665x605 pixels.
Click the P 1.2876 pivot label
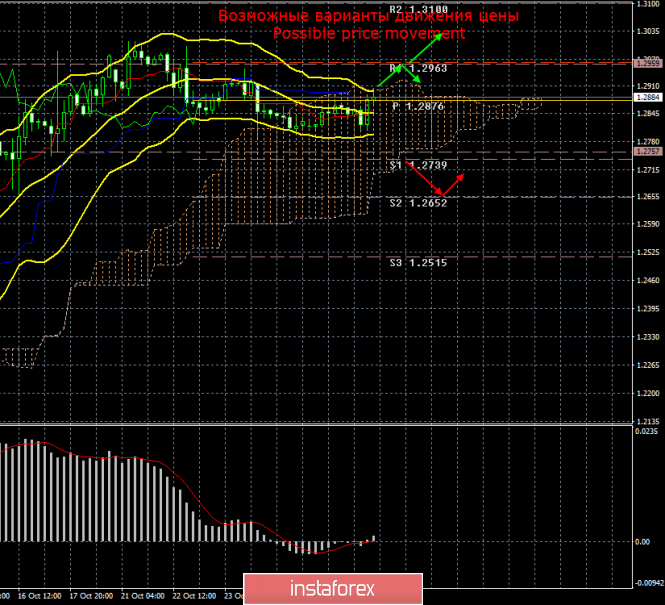[x=418, y=106]
